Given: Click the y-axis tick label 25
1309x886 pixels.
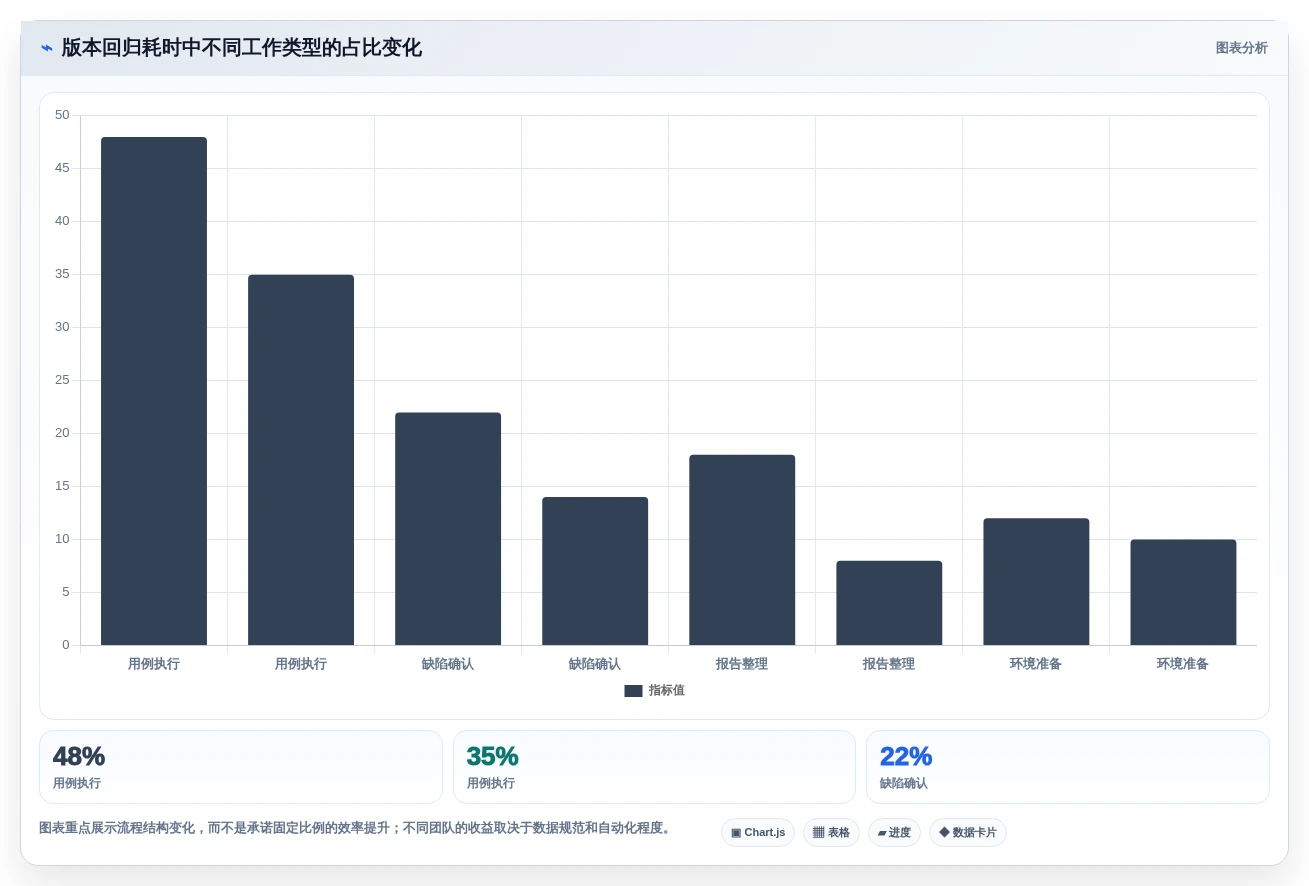Looking at the screenshot, I should [x=63, y=380].
